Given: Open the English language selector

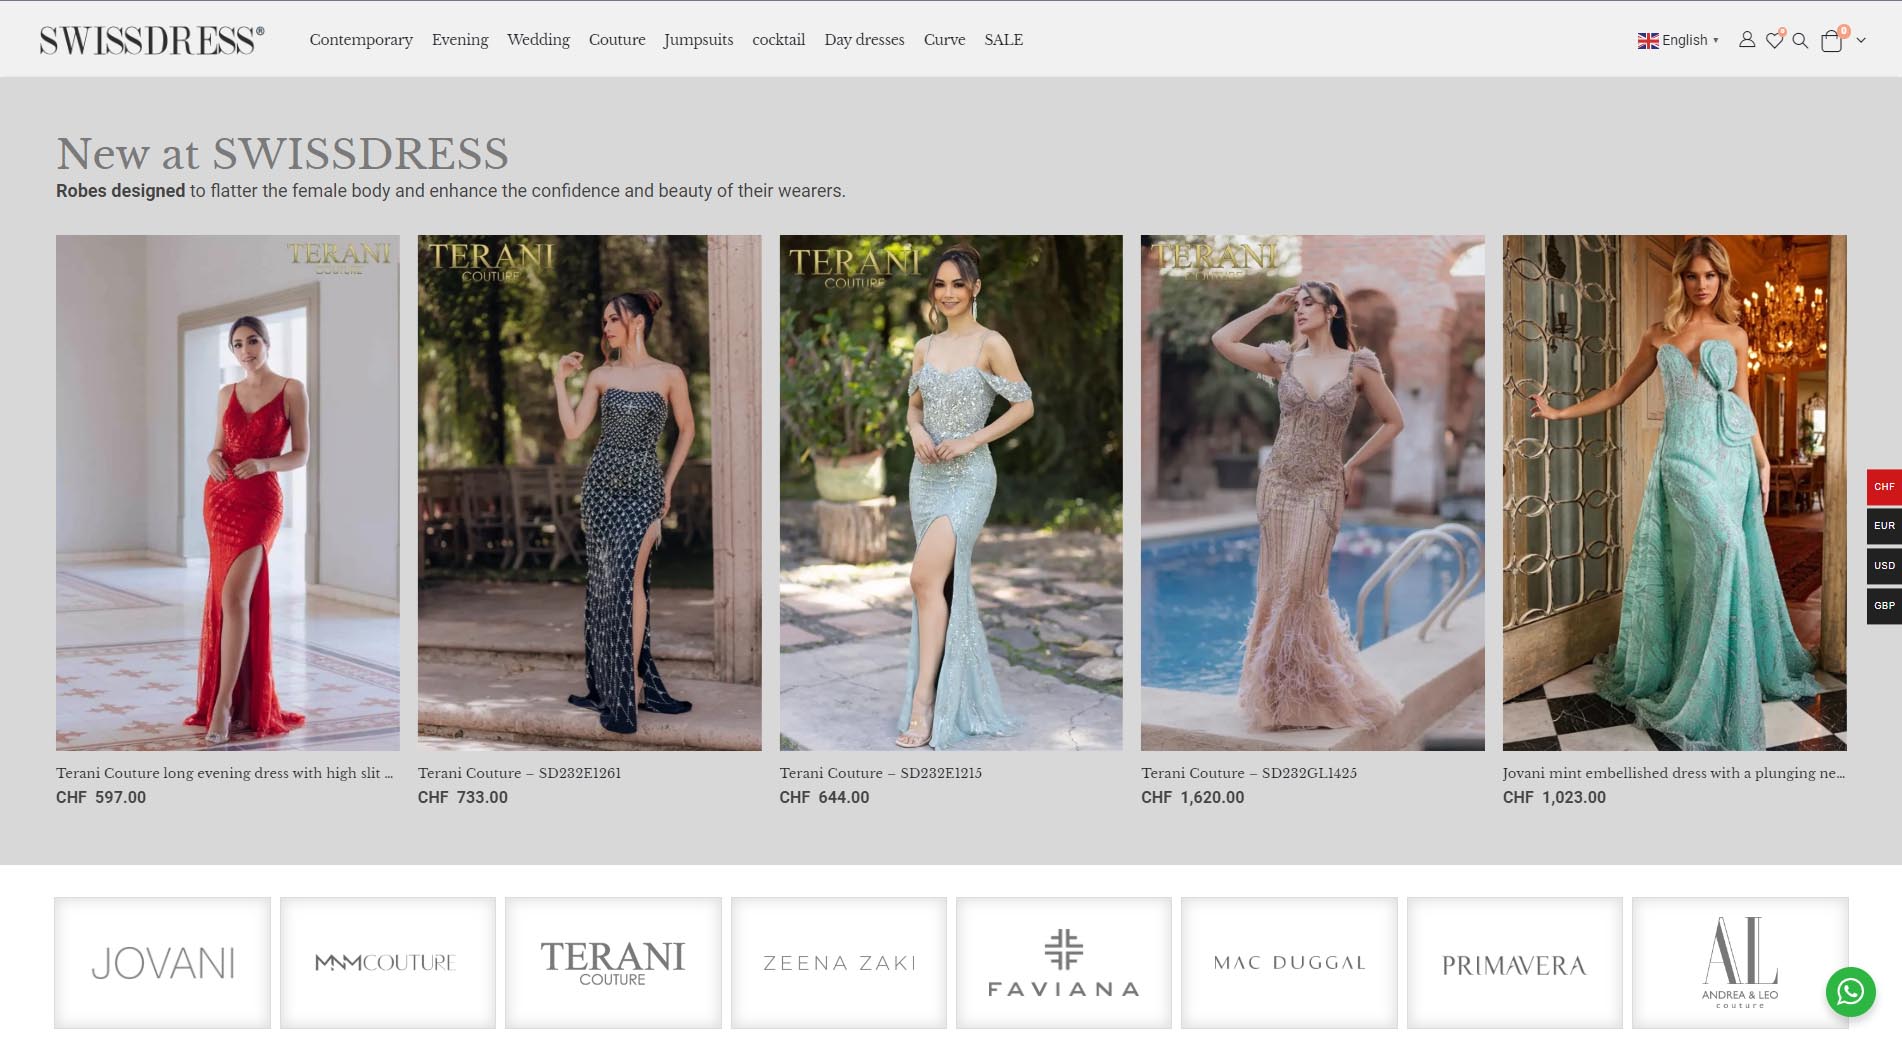Looking at the screenshot, I should coord(1679,40).
